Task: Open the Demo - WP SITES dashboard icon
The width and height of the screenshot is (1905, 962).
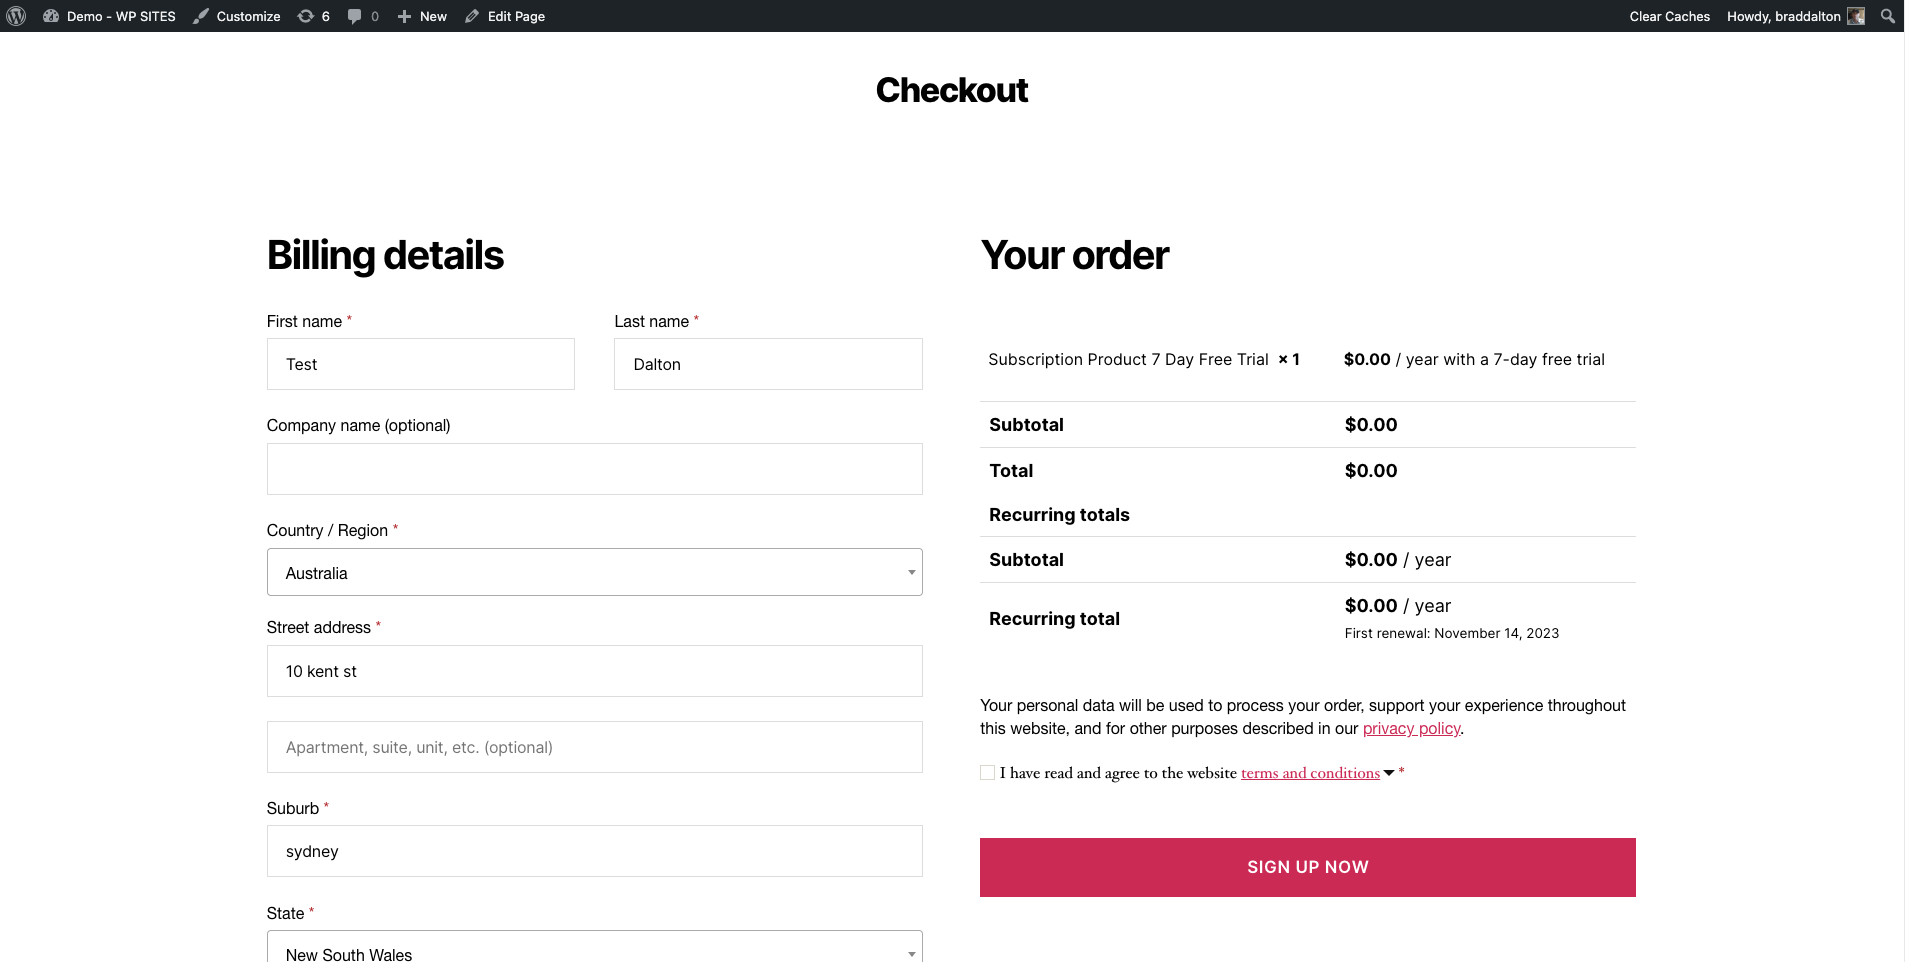Action: tap(51, 16)
